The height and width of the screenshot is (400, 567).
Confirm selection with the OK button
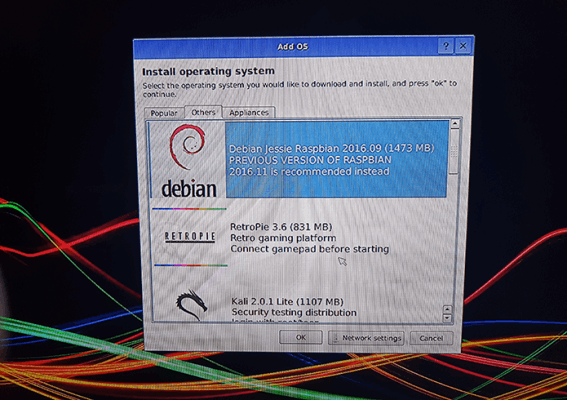301,337
